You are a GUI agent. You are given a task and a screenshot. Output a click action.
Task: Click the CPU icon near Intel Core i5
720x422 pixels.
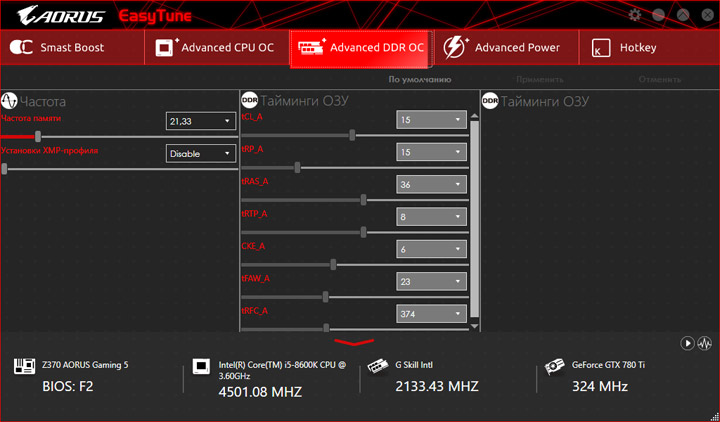[201, 366]
